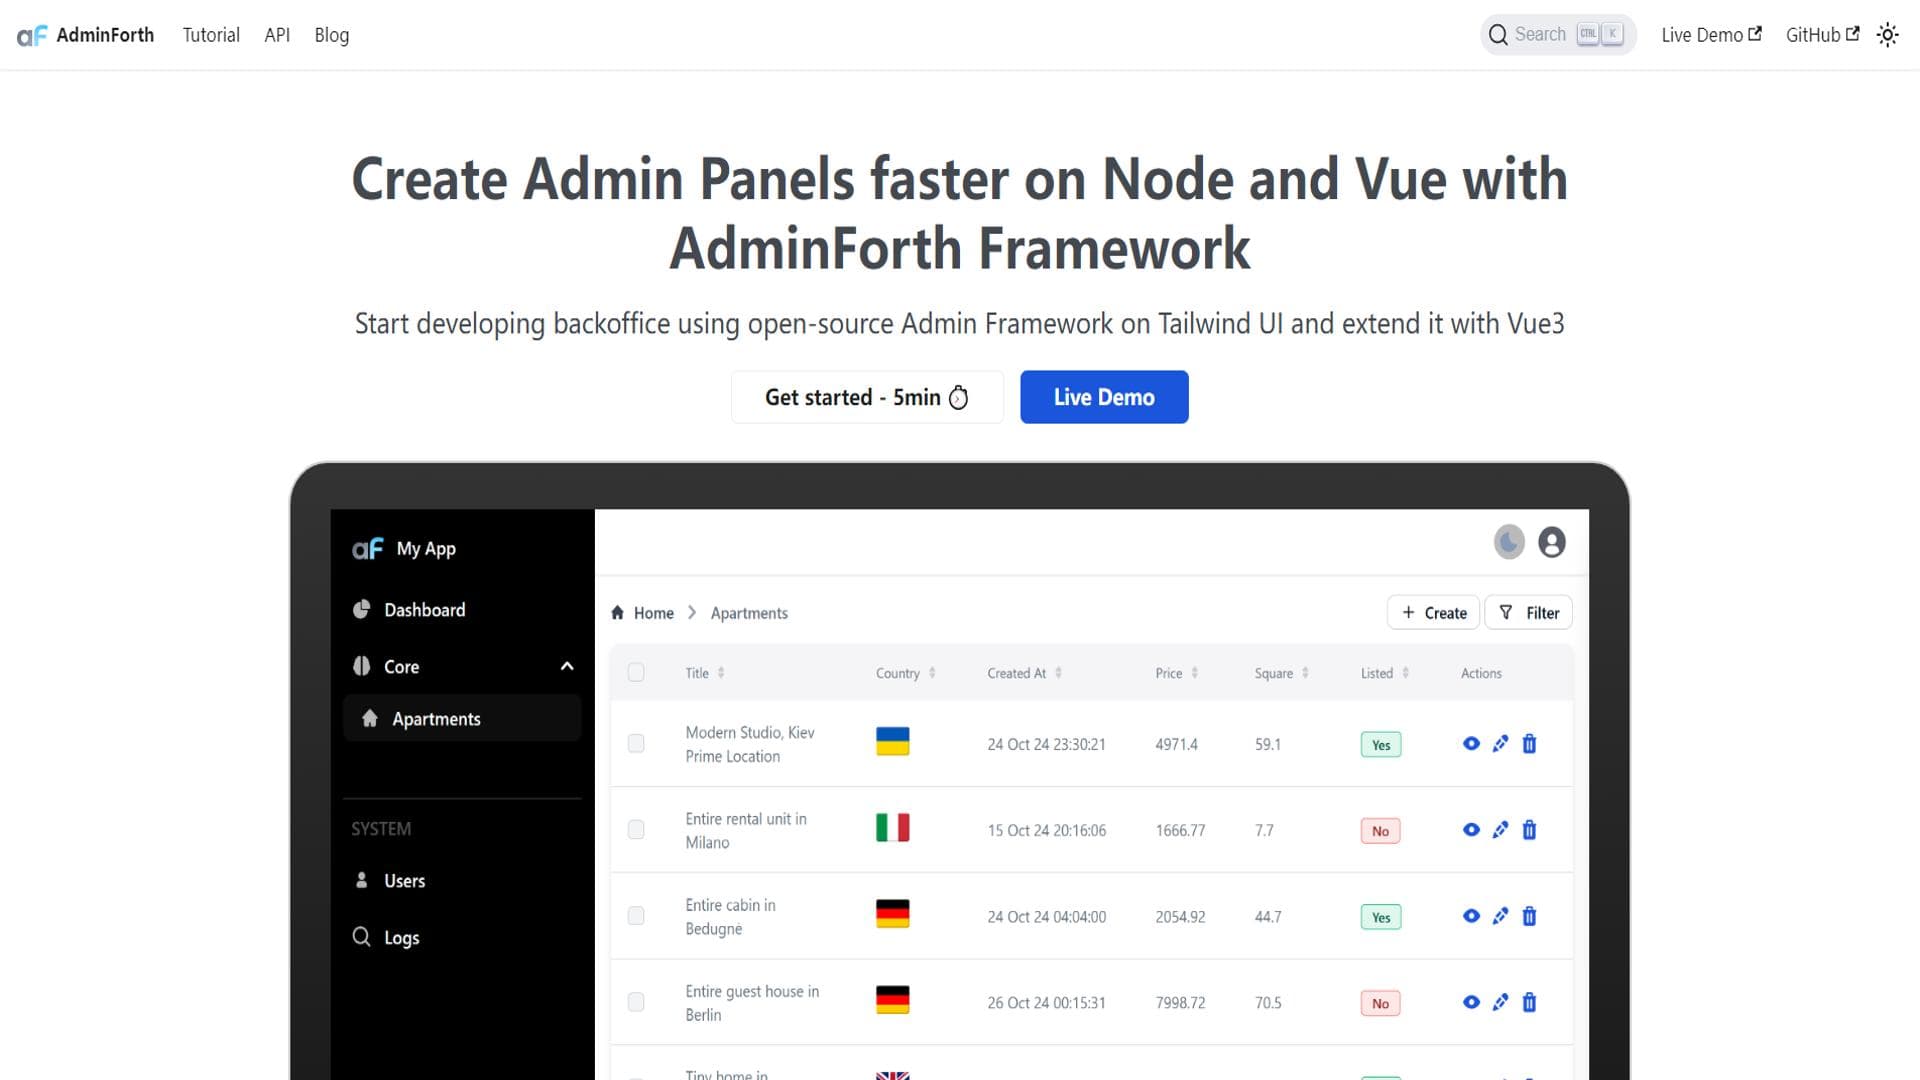
Task: Click the Get started - 5min button
Action: 866,397
